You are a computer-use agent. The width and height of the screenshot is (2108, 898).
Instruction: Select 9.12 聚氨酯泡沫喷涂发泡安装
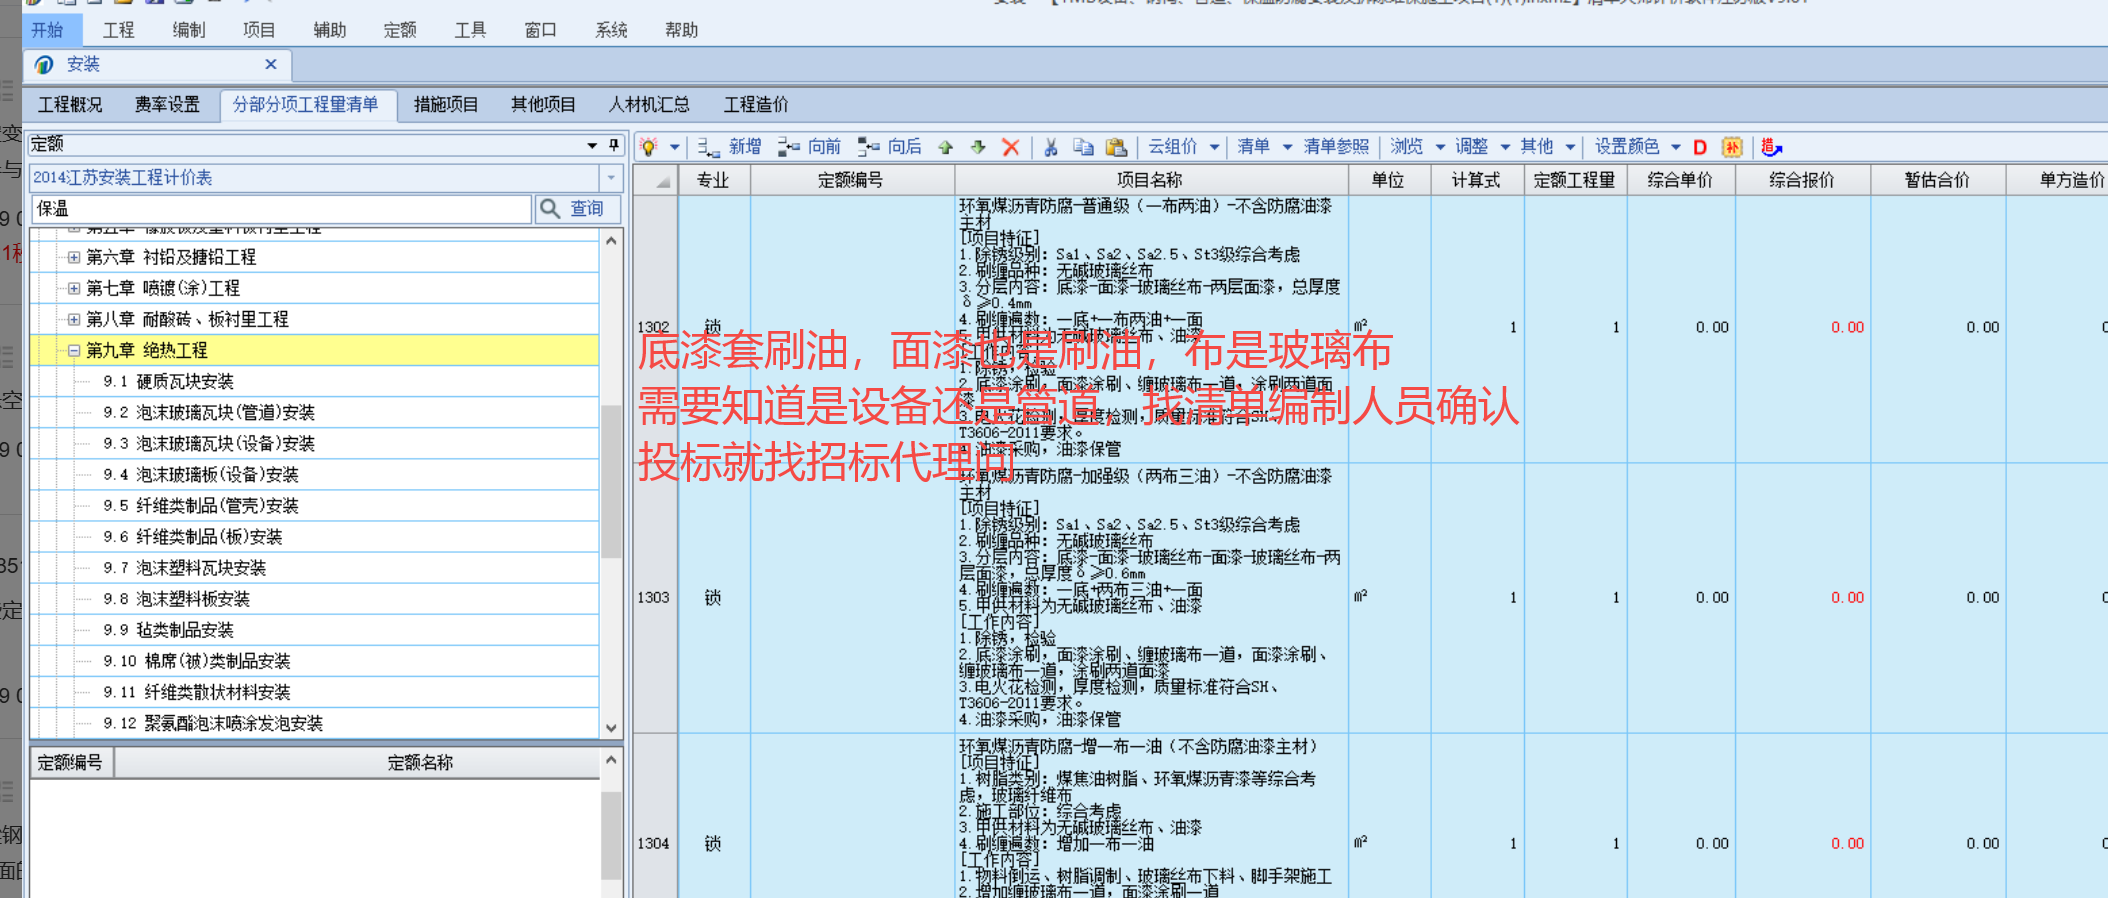pyautogui.click(x=213, y=723)
